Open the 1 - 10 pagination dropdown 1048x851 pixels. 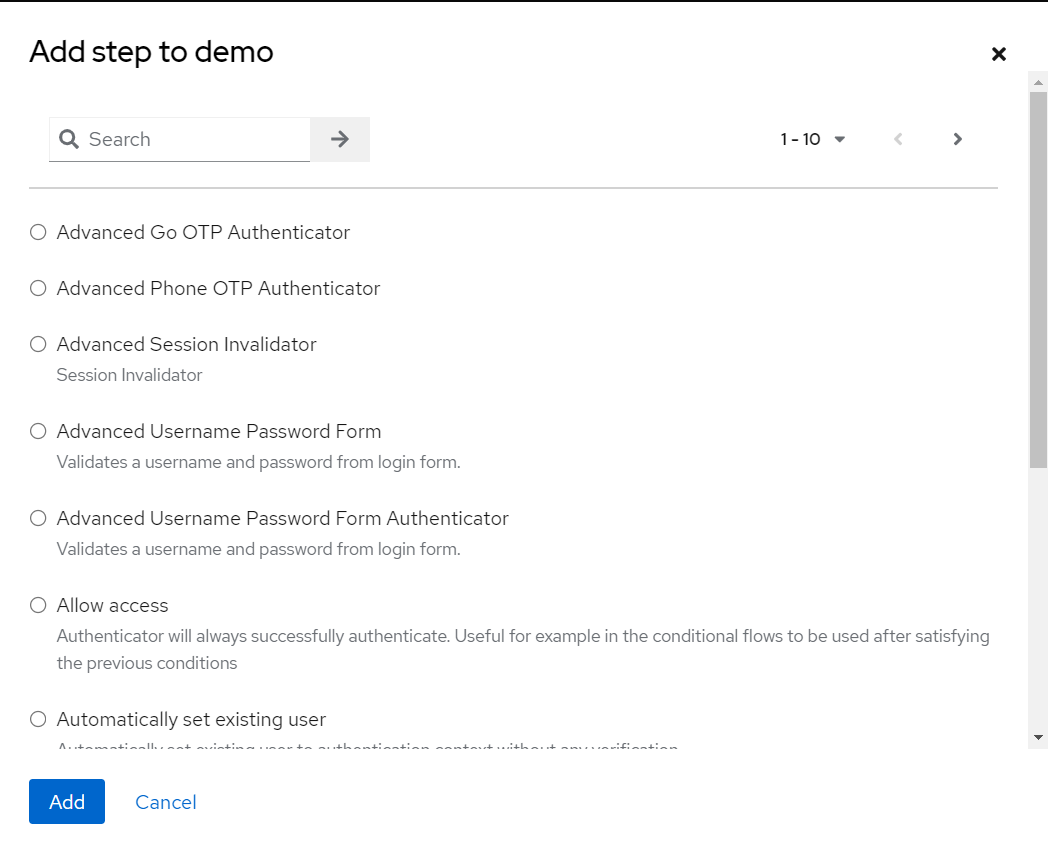[813, 139]
